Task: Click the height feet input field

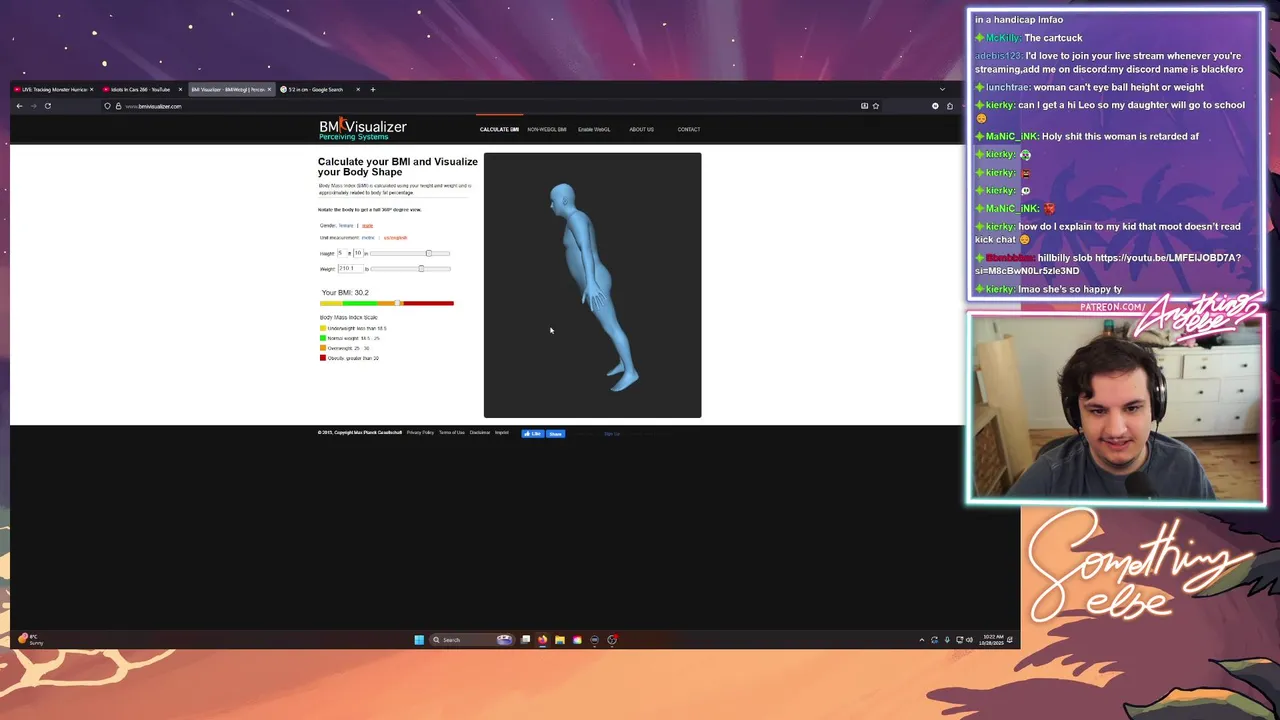Action: (341, 253)
